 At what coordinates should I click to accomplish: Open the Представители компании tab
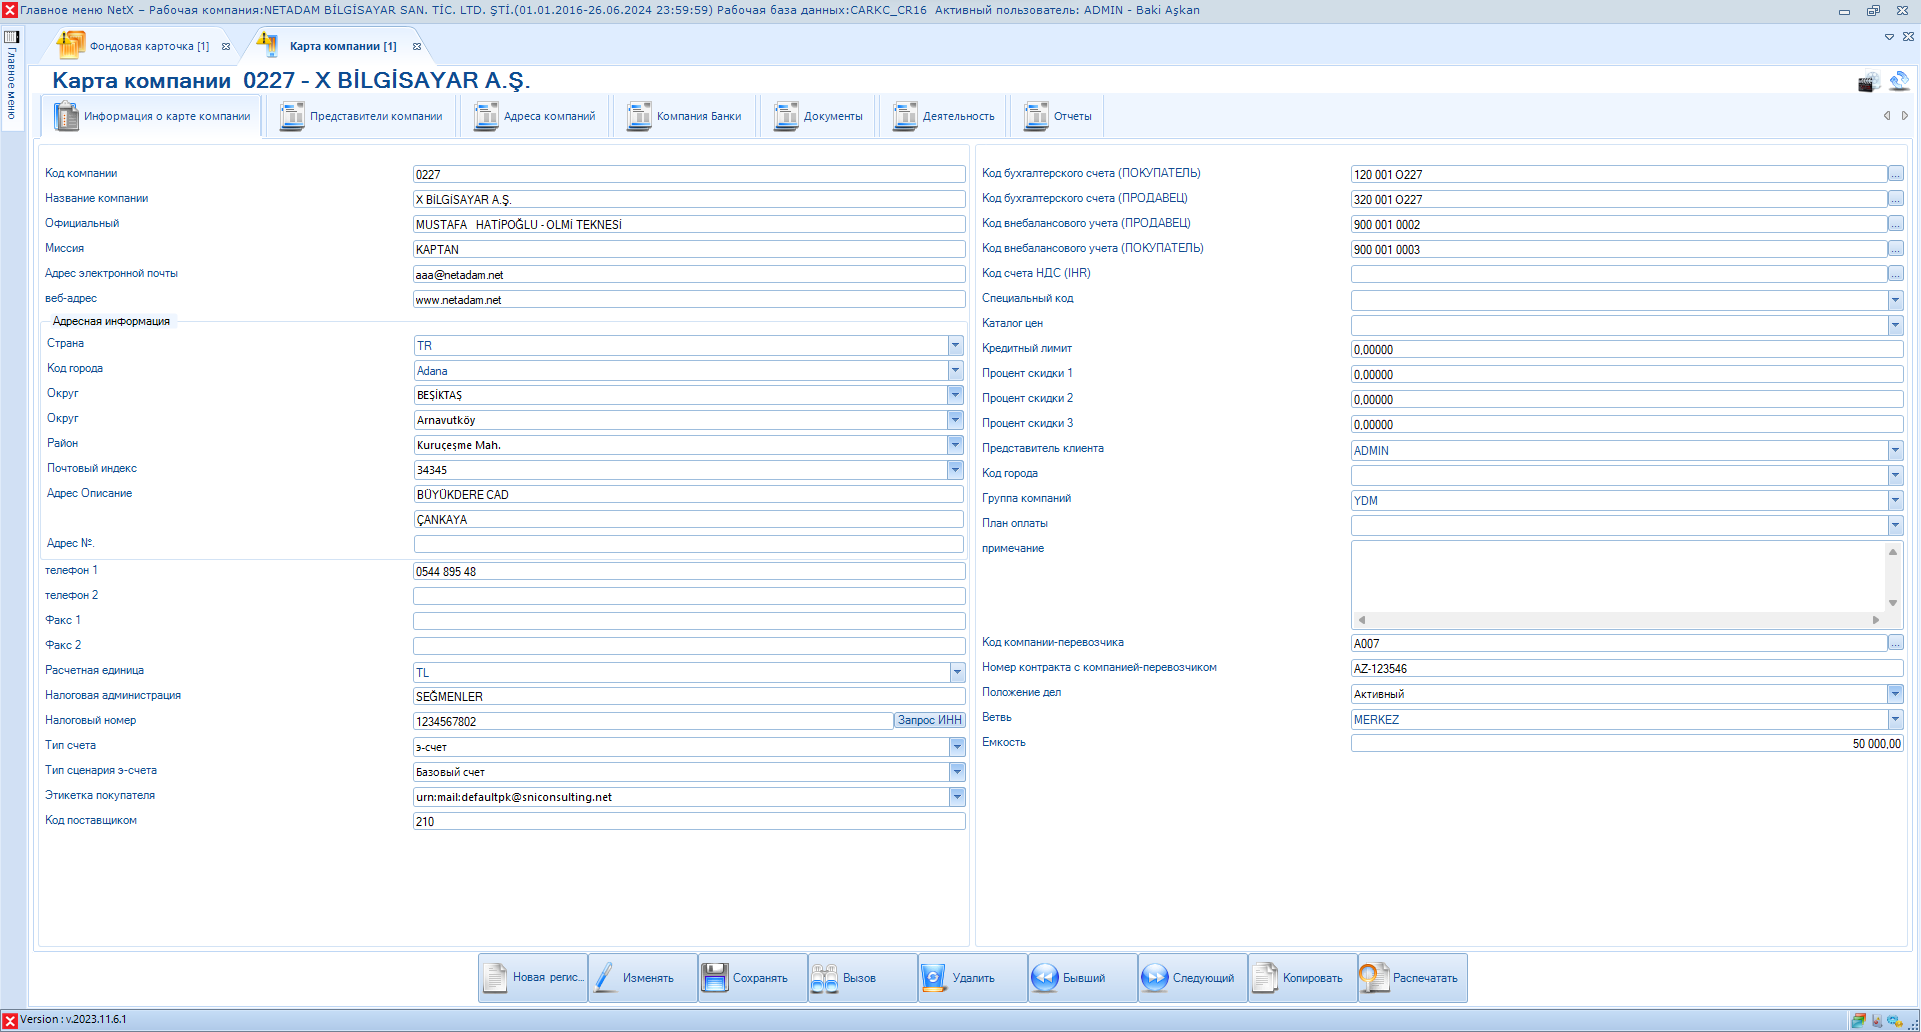pyautogui.click(x=361, y=117)
